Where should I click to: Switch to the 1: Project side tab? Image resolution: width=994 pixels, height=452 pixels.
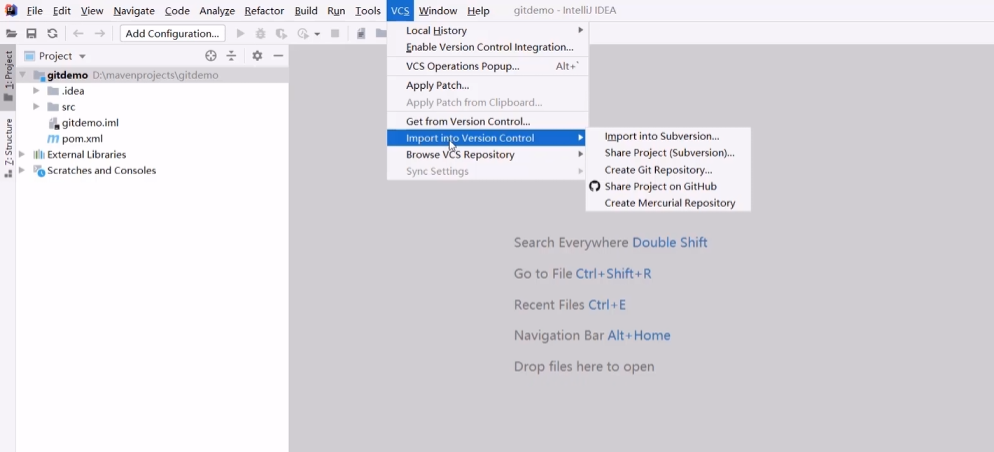(8, 76)
